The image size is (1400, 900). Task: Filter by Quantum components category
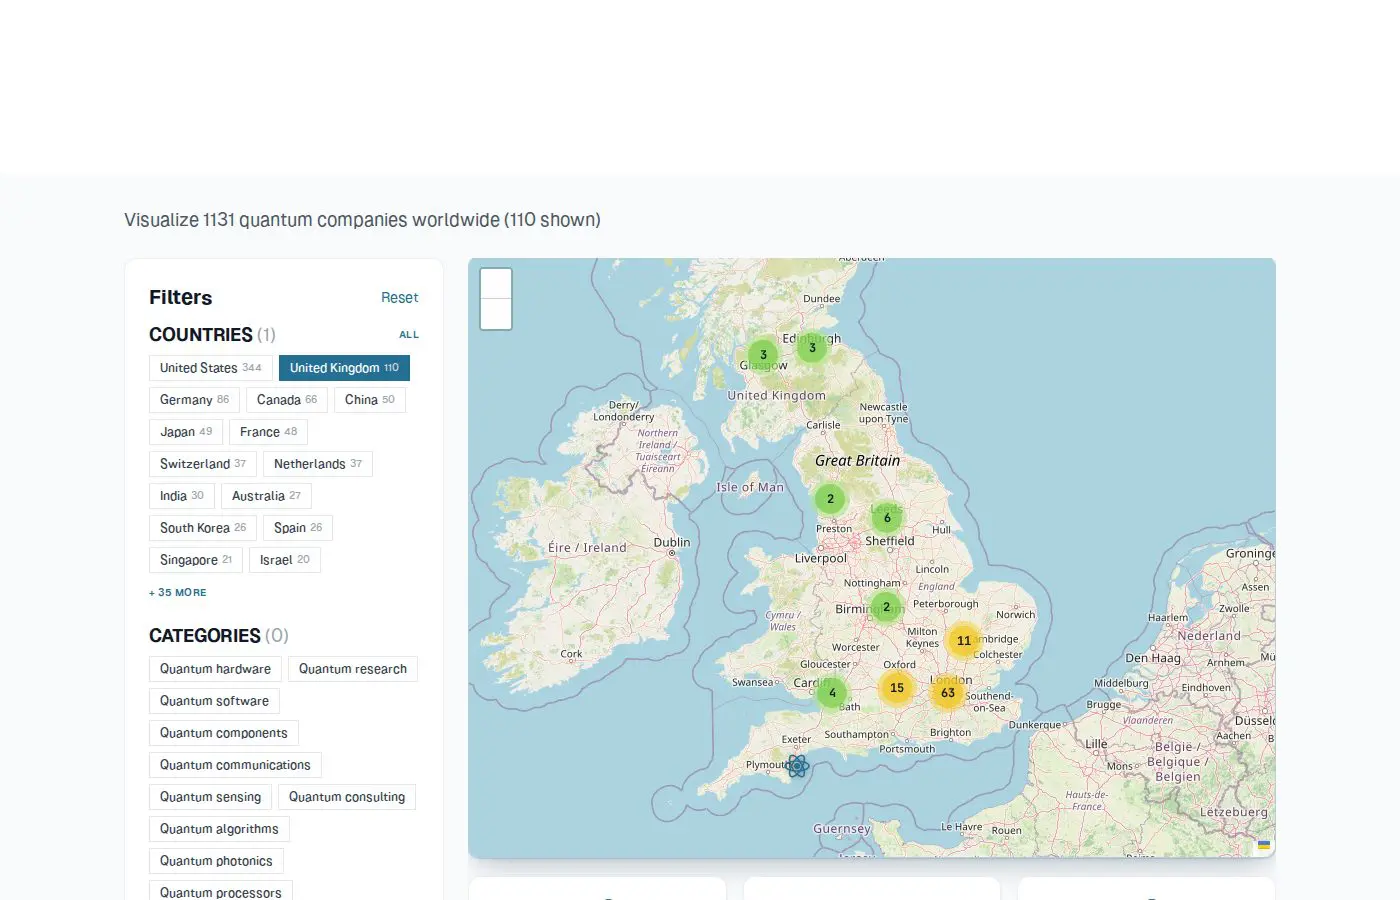pyautogui.click(x=224, y=733)
